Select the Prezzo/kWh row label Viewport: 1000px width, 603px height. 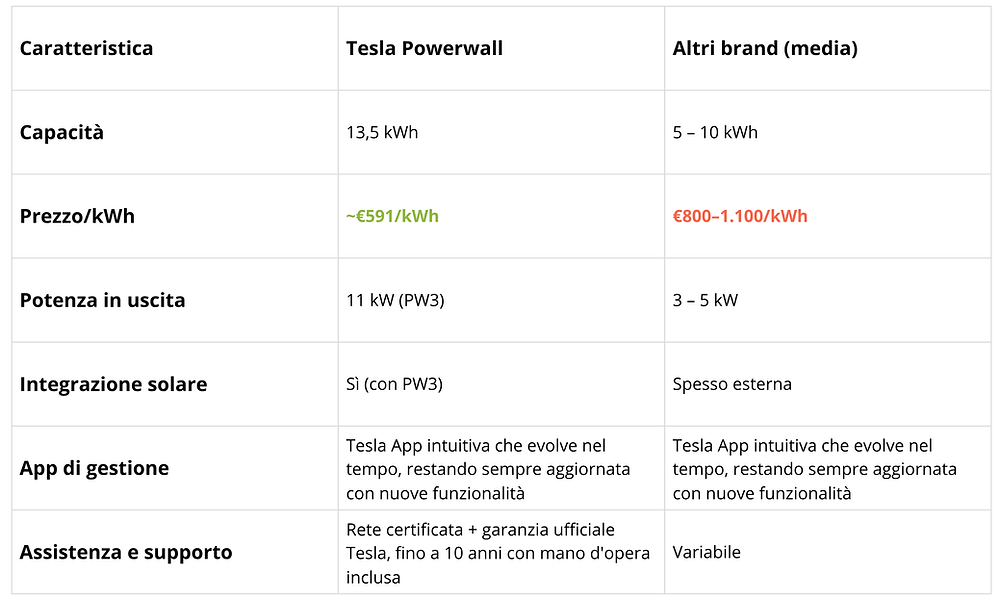pos(77,217)
